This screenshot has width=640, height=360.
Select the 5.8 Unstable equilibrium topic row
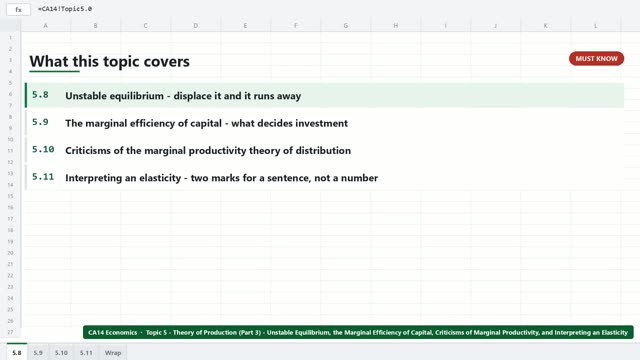[324, 96]
